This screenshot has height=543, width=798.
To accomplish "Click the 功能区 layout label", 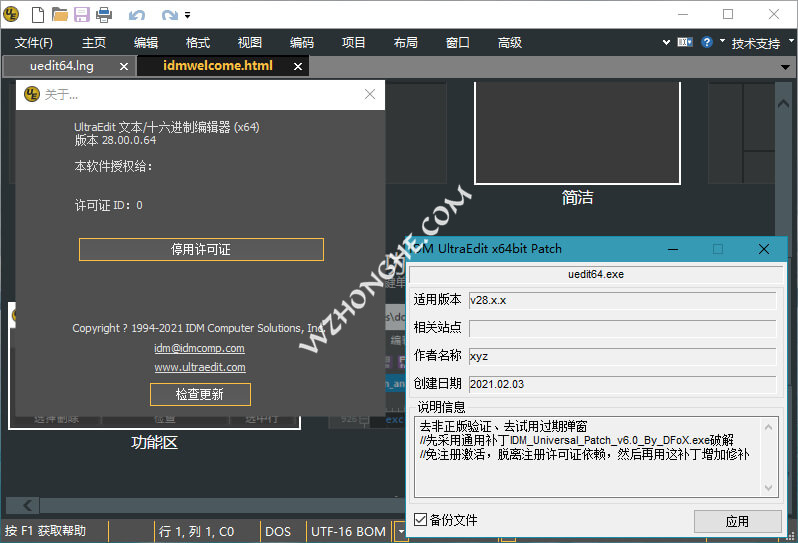I will coord(155,442).
